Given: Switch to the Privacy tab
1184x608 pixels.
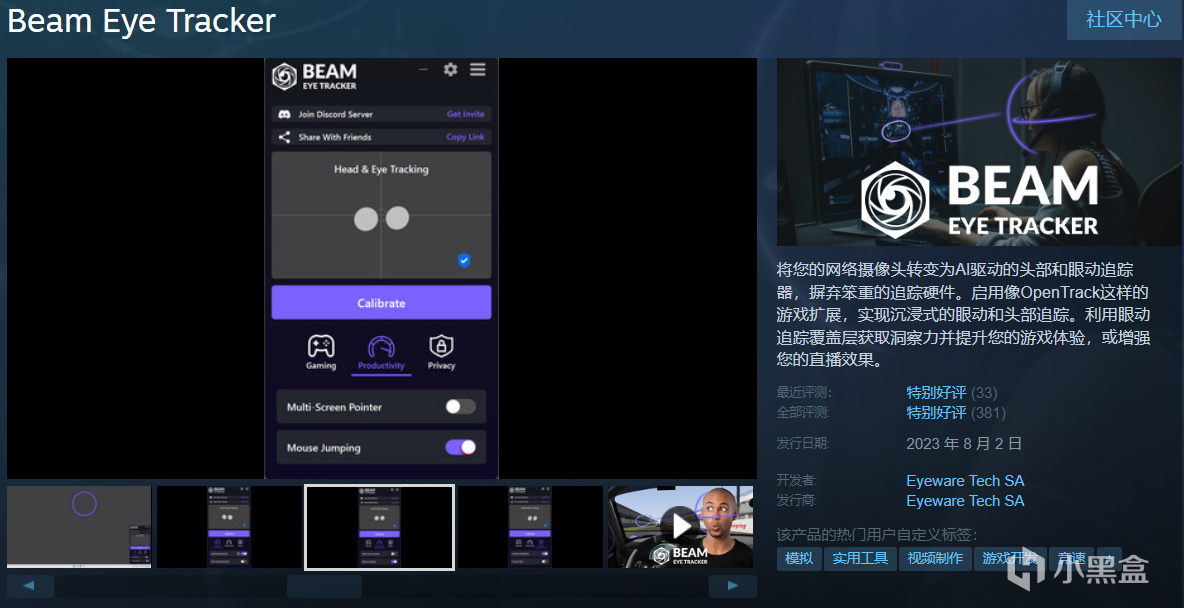Looking at the screenshot, I should [442, 352].
